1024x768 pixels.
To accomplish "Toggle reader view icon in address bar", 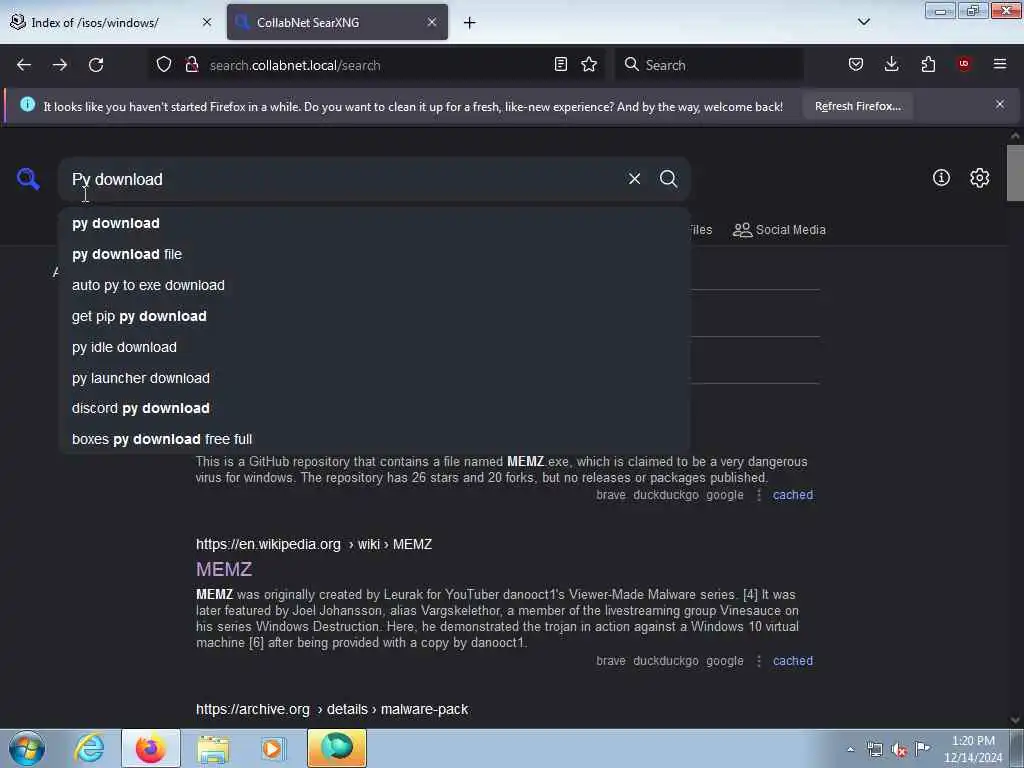I will point(560,64).
